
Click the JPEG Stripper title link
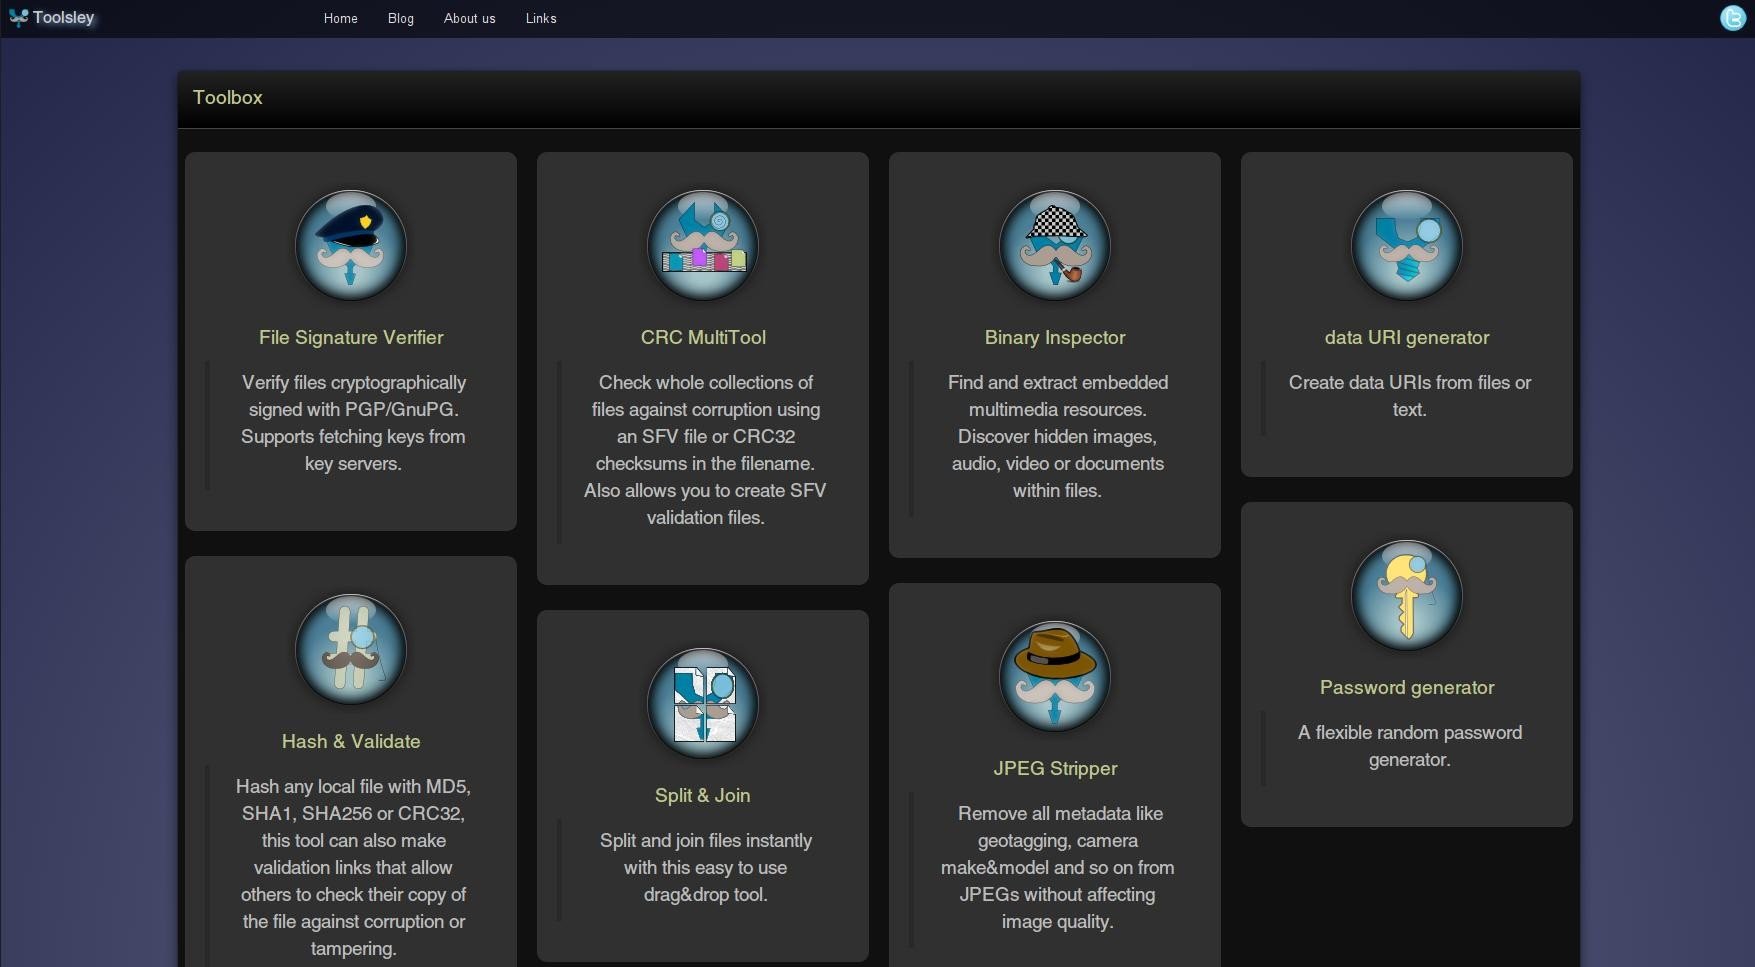1055,769
